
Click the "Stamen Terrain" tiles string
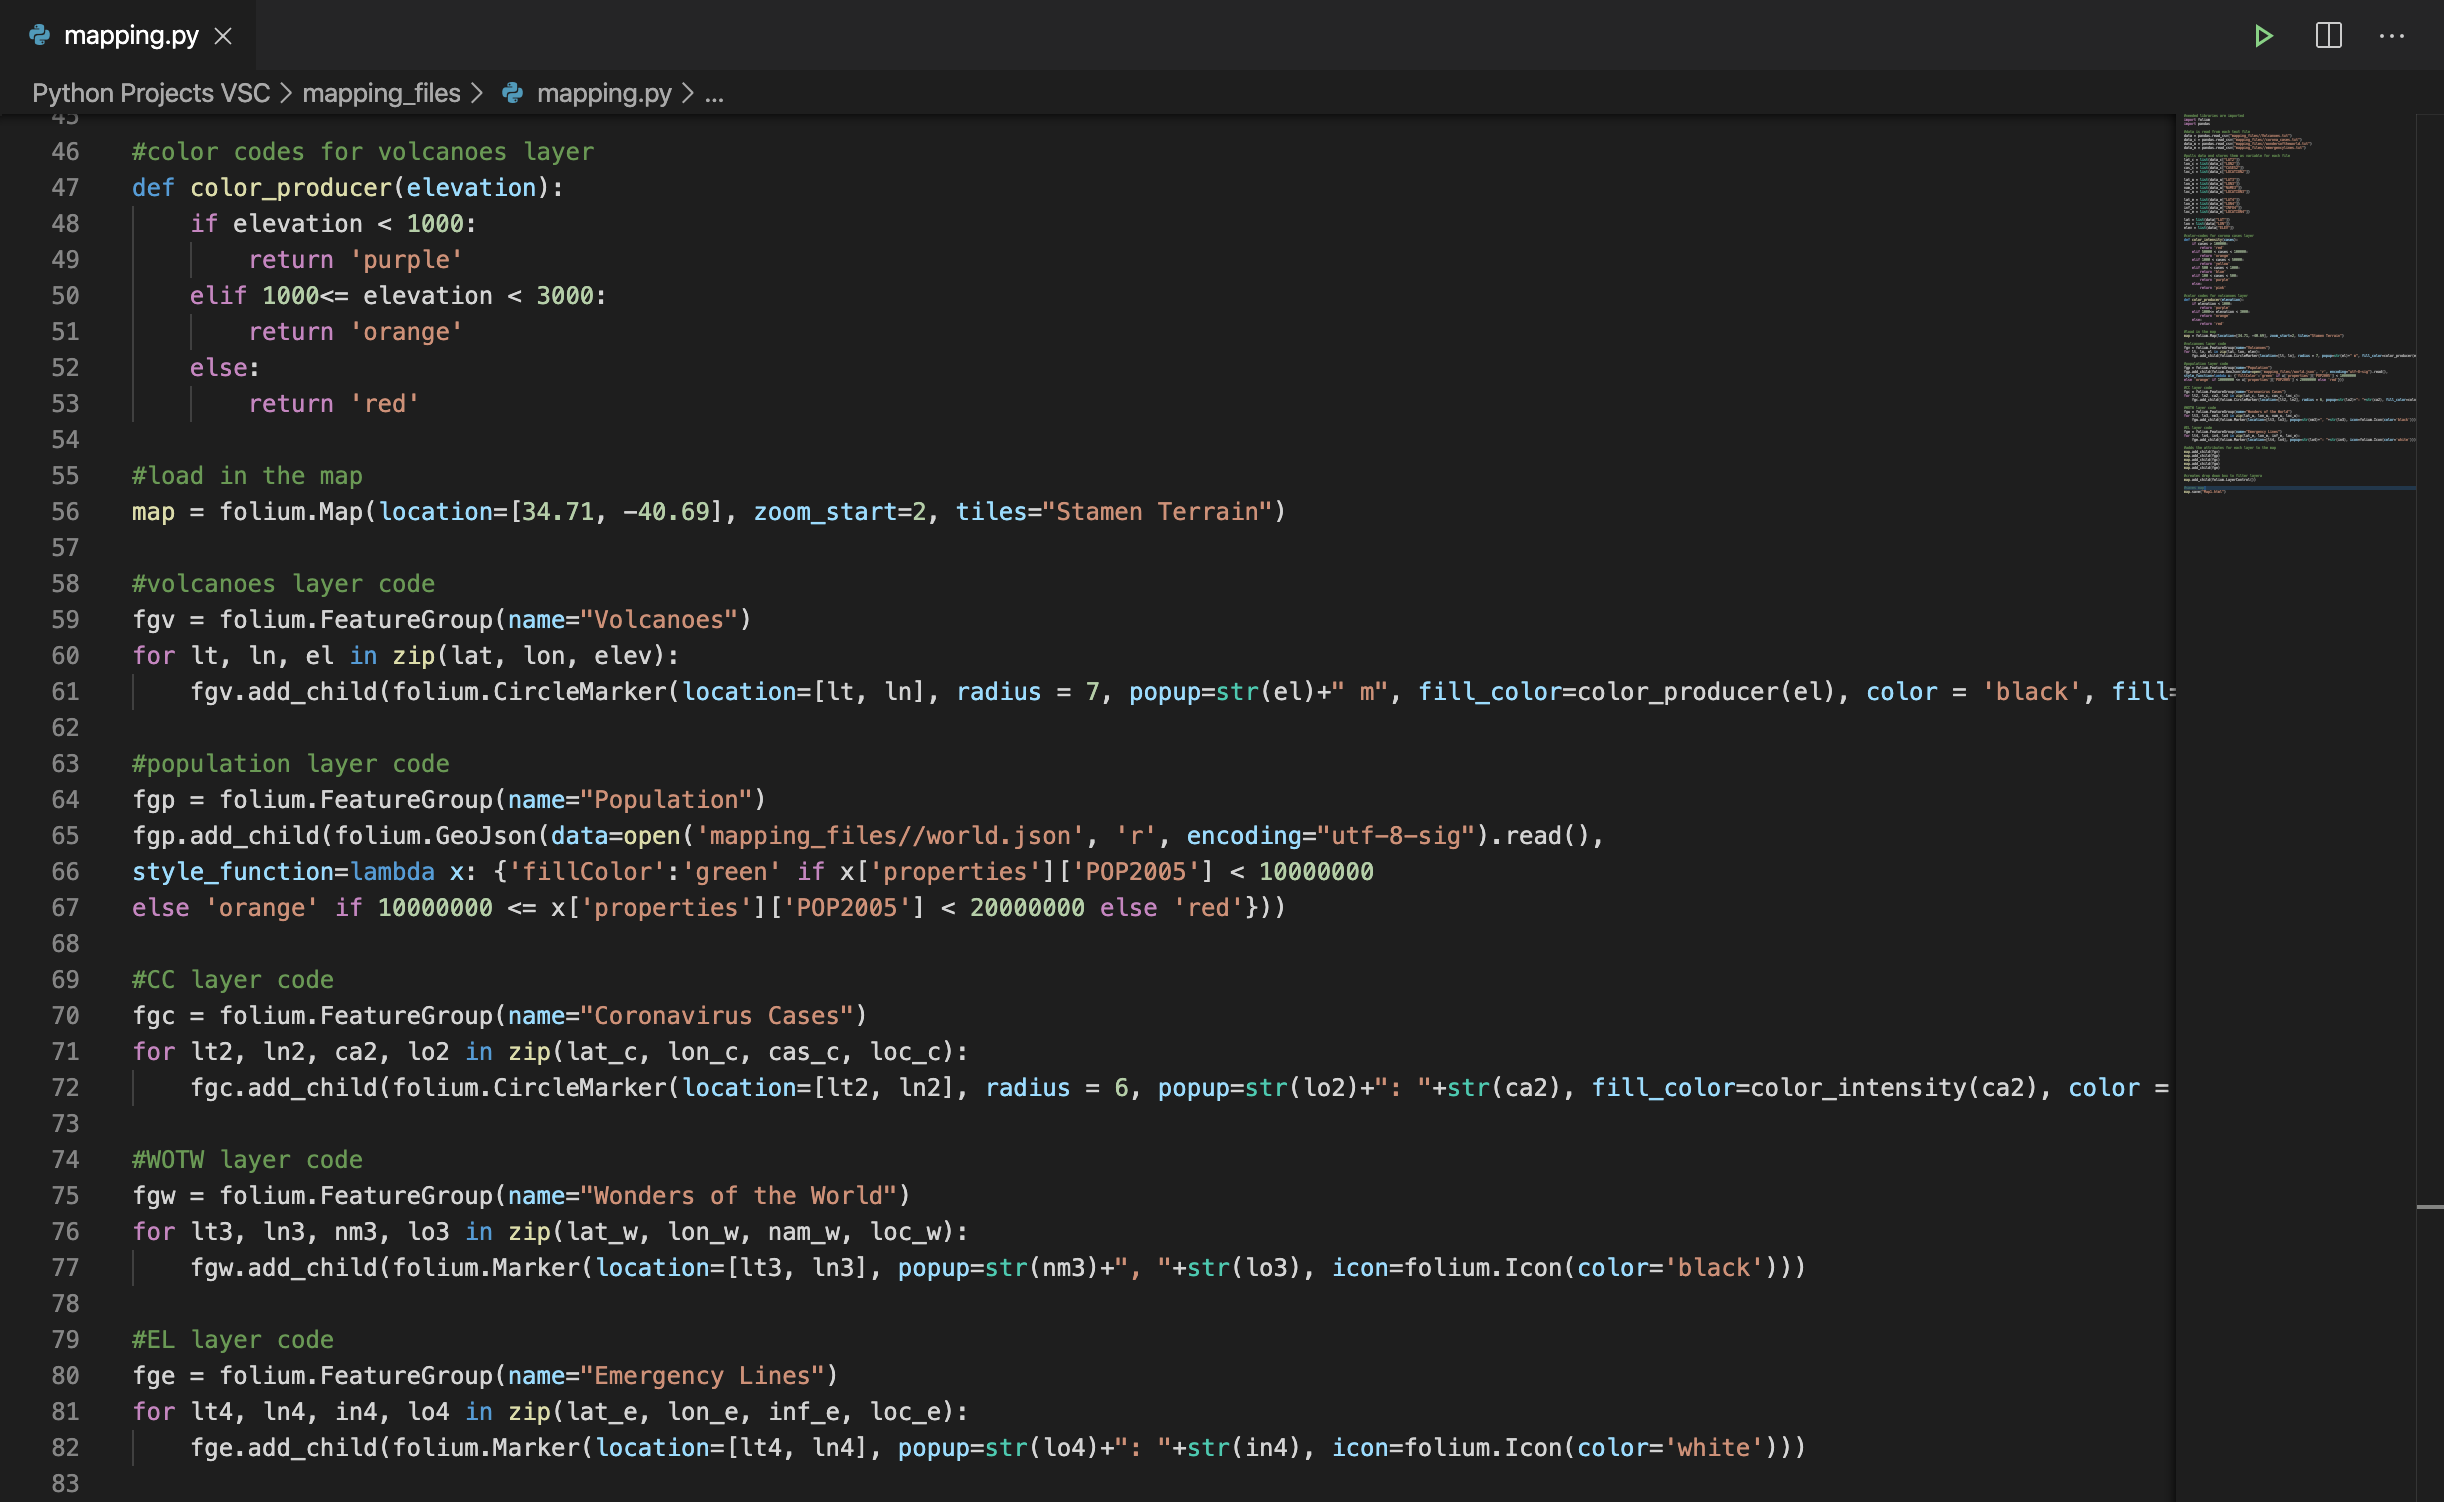click(x=1156, y=512)
